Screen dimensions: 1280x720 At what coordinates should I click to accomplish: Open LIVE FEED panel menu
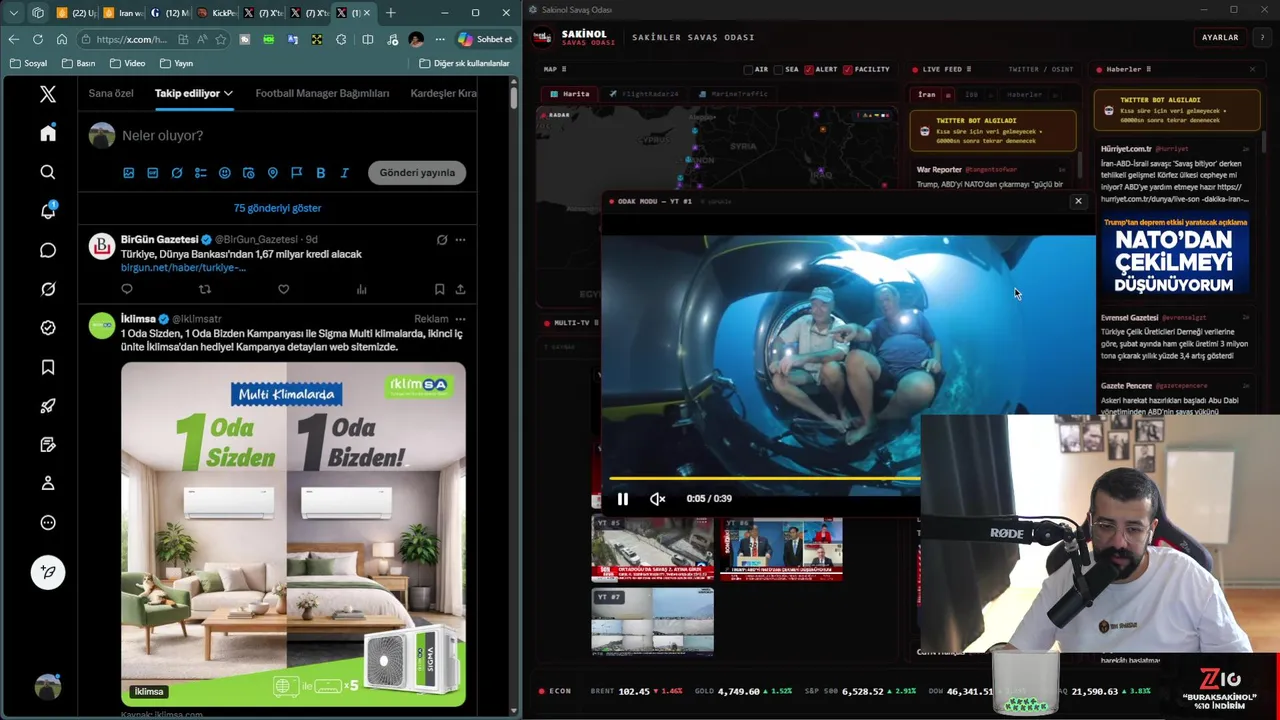[x=969, y=69]
